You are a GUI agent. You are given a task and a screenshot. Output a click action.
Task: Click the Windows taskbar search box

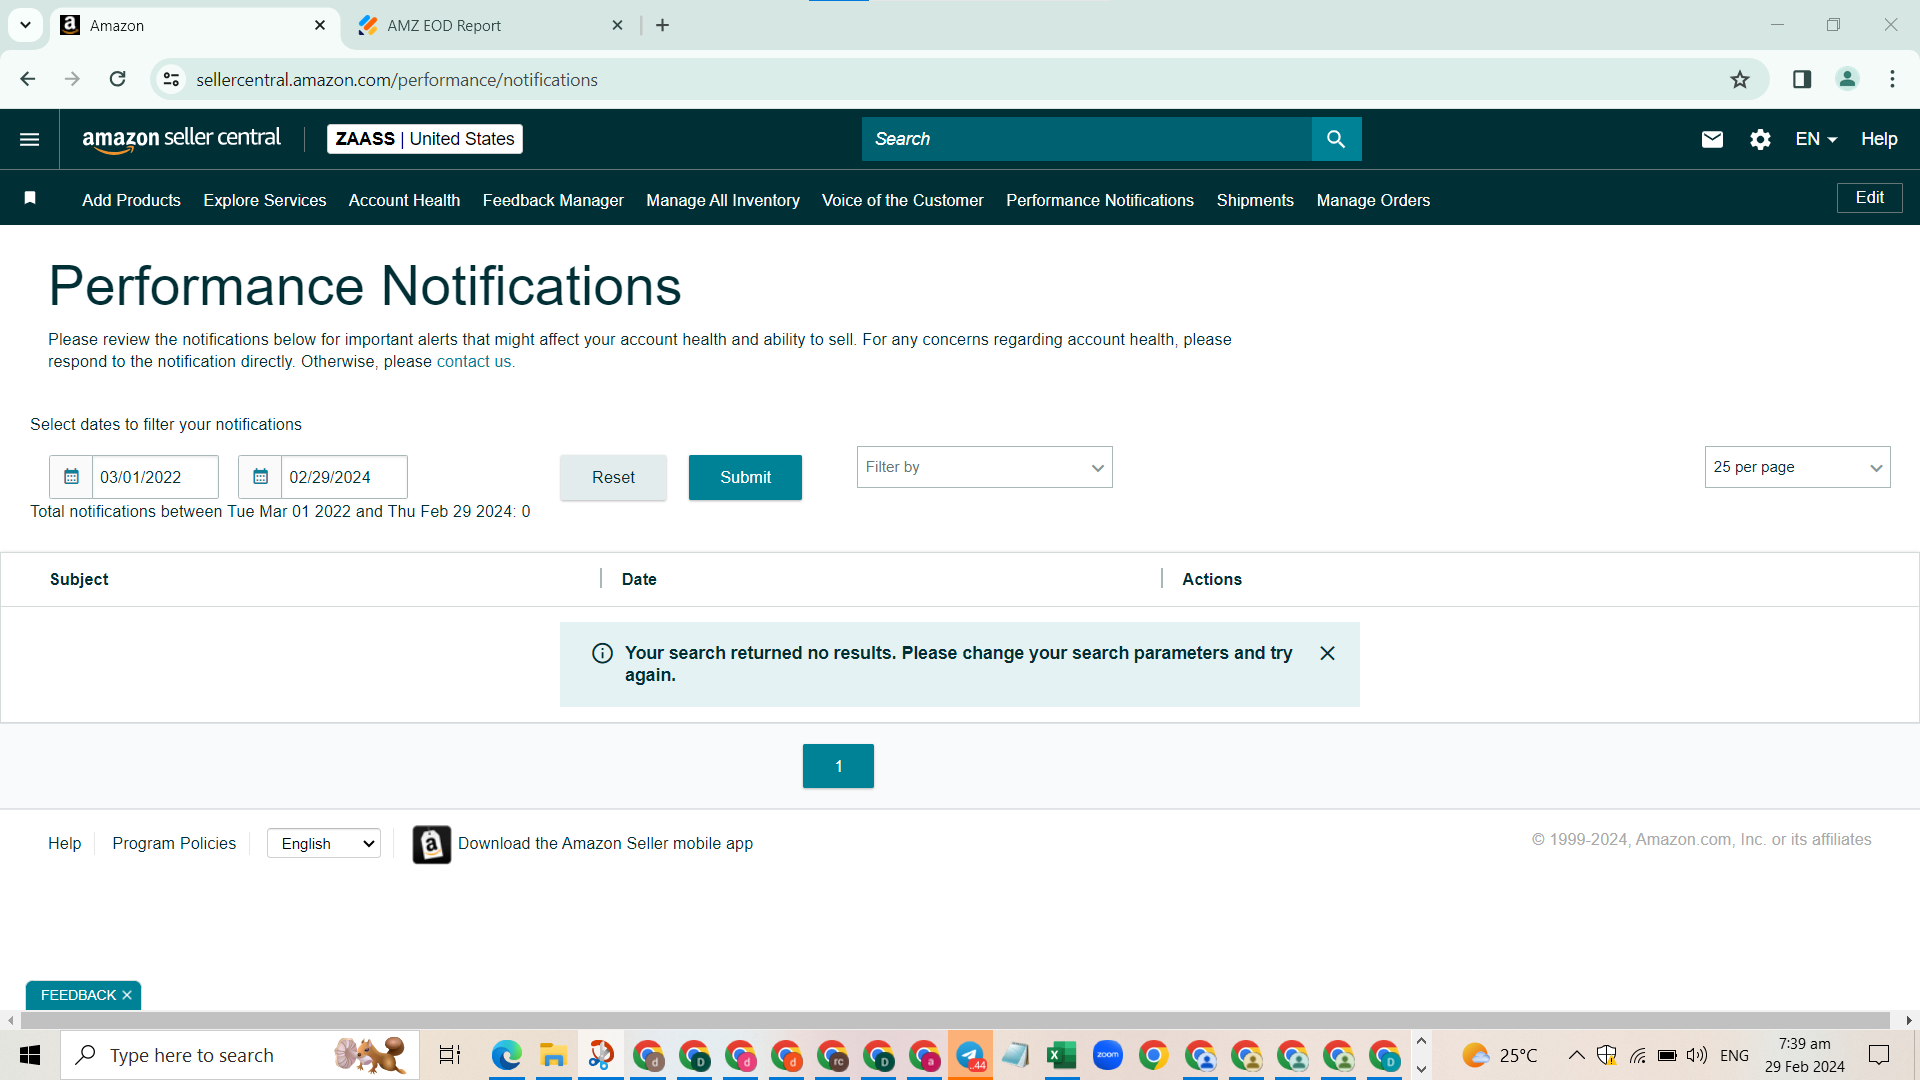[x=240, y=1055]
